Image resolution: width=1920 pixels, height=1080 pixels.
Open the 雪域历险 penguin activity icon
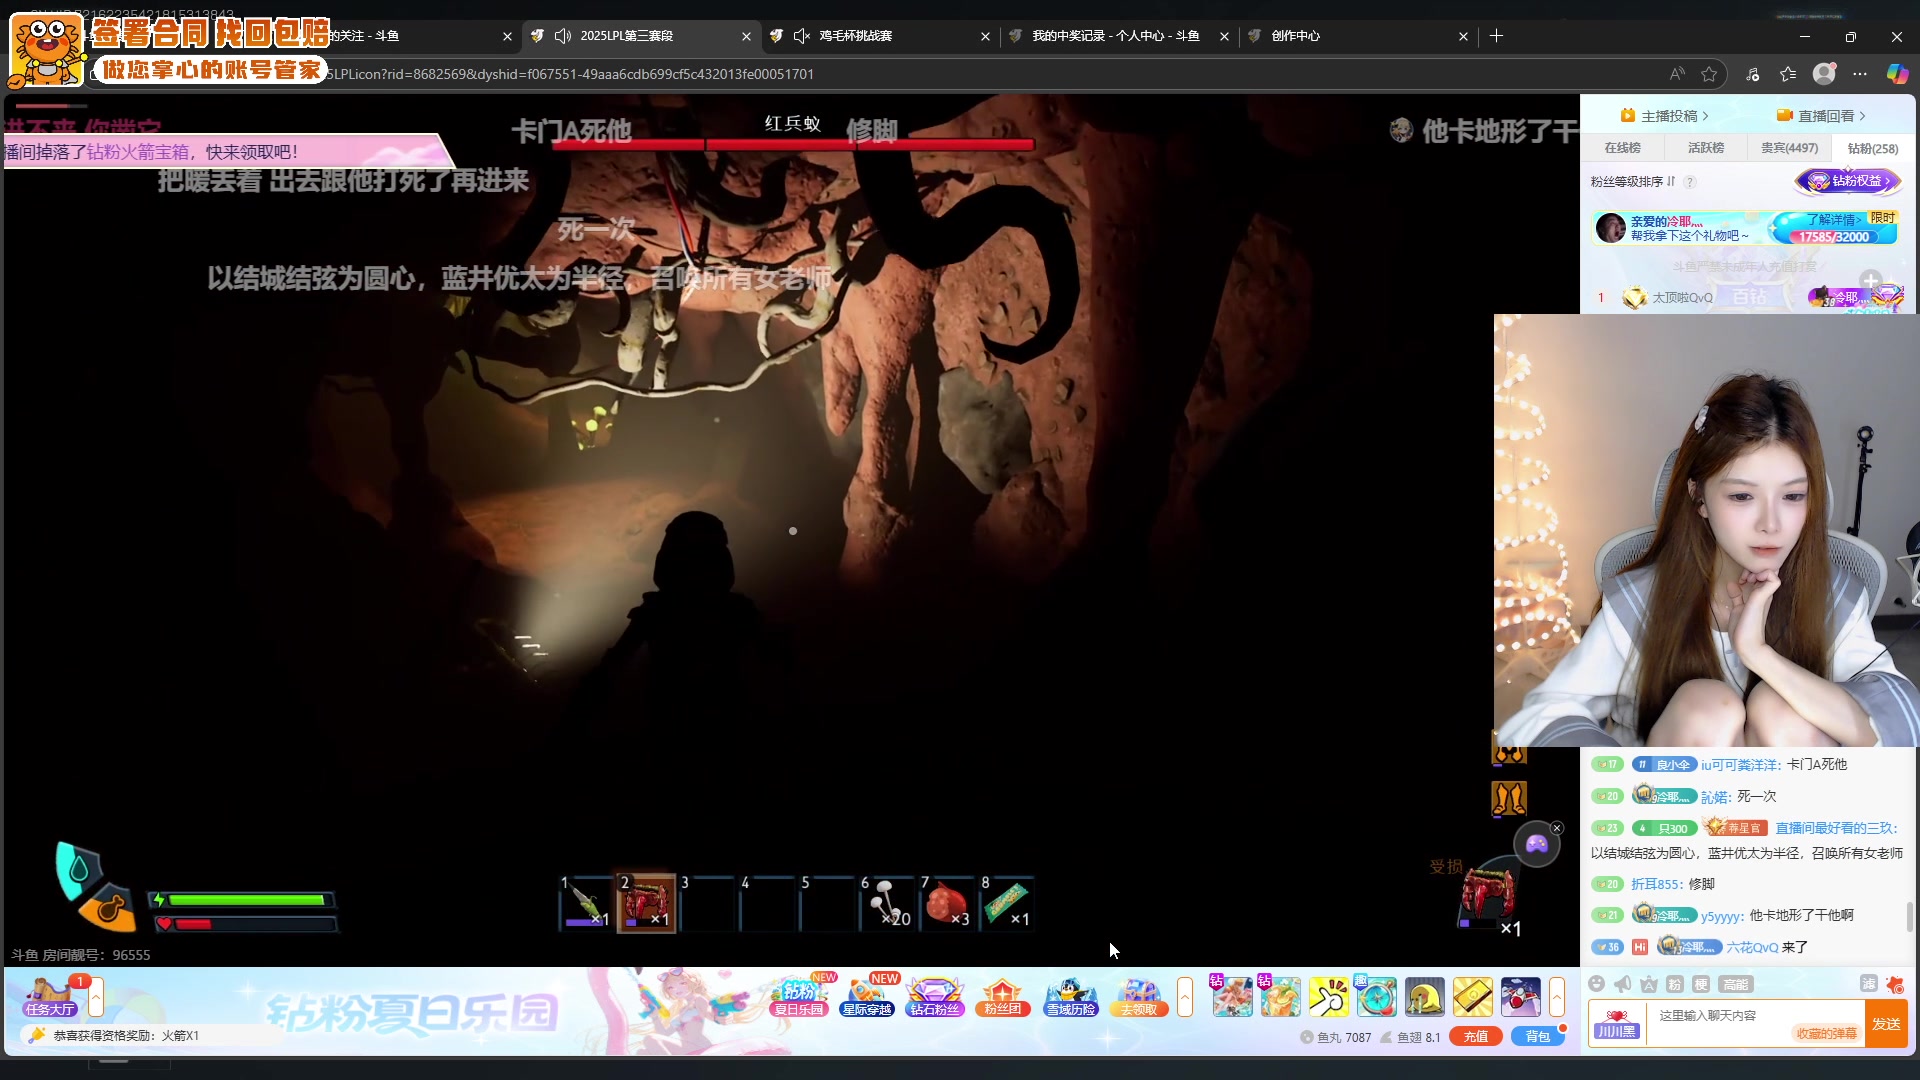[x=1071, y=996]
